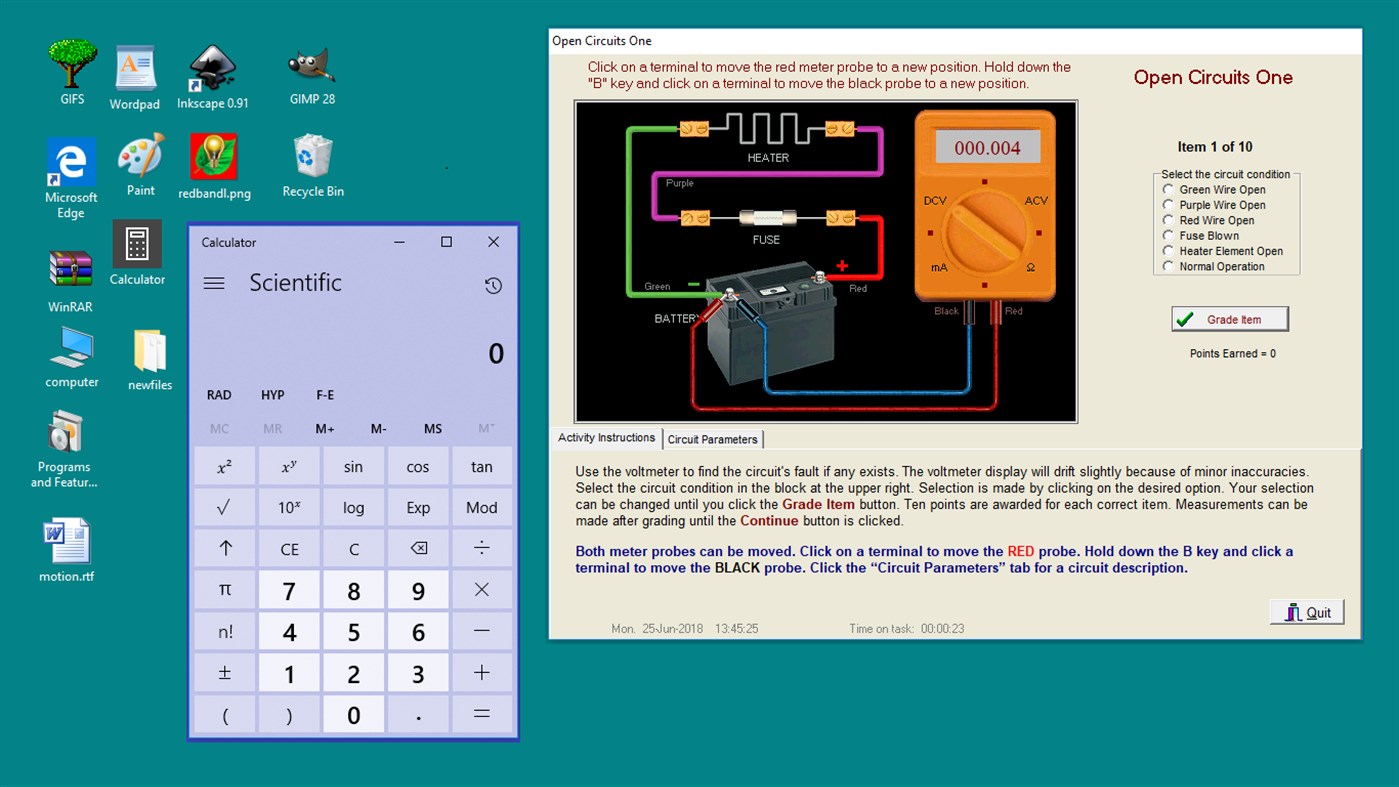Select the Green Wire Open condition
This screenshot has height=787, width=1399.
pos(1168,189)
